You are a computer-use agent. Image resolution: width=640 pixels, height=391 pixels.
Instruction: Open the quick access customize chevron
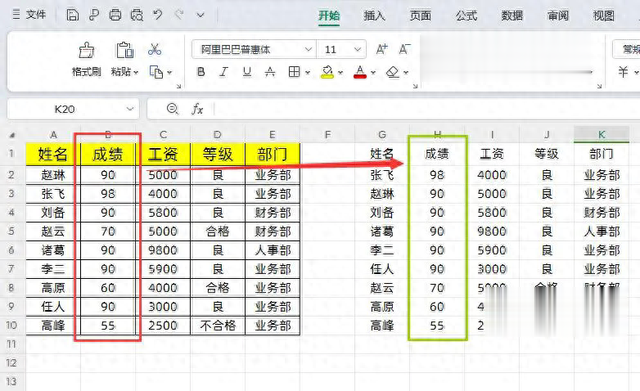200,16
